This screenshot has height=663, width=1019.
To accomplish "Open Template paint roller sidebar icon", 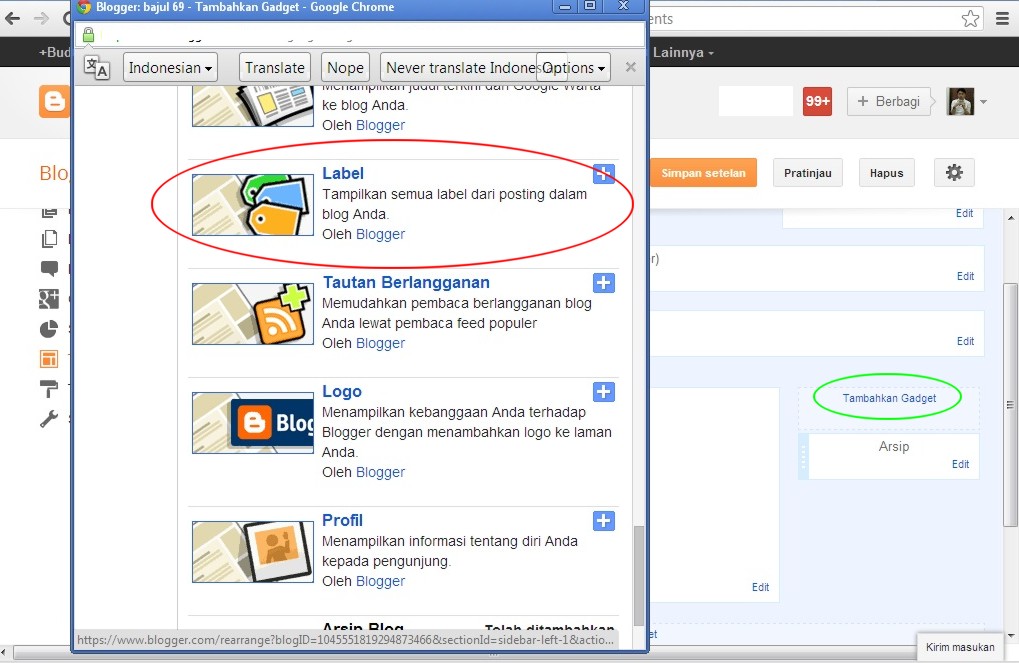I will coord(49,389).
